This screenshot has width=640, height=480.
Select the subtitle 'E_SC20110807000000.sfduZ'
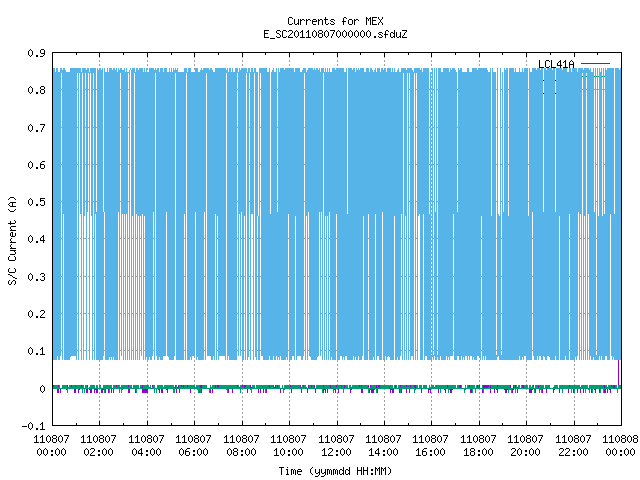[335, 34]
